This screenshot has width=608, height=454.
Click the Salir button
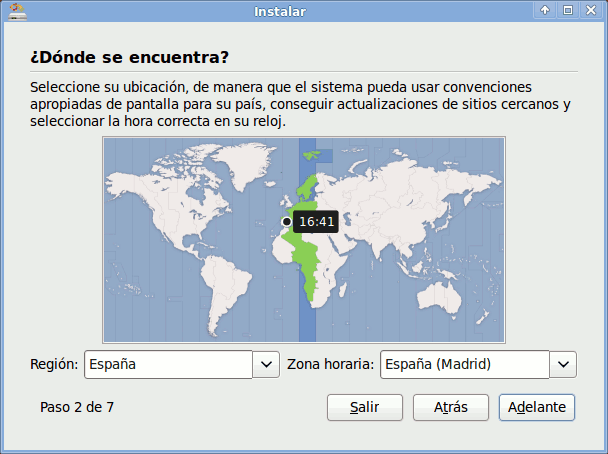click(365, 407)
